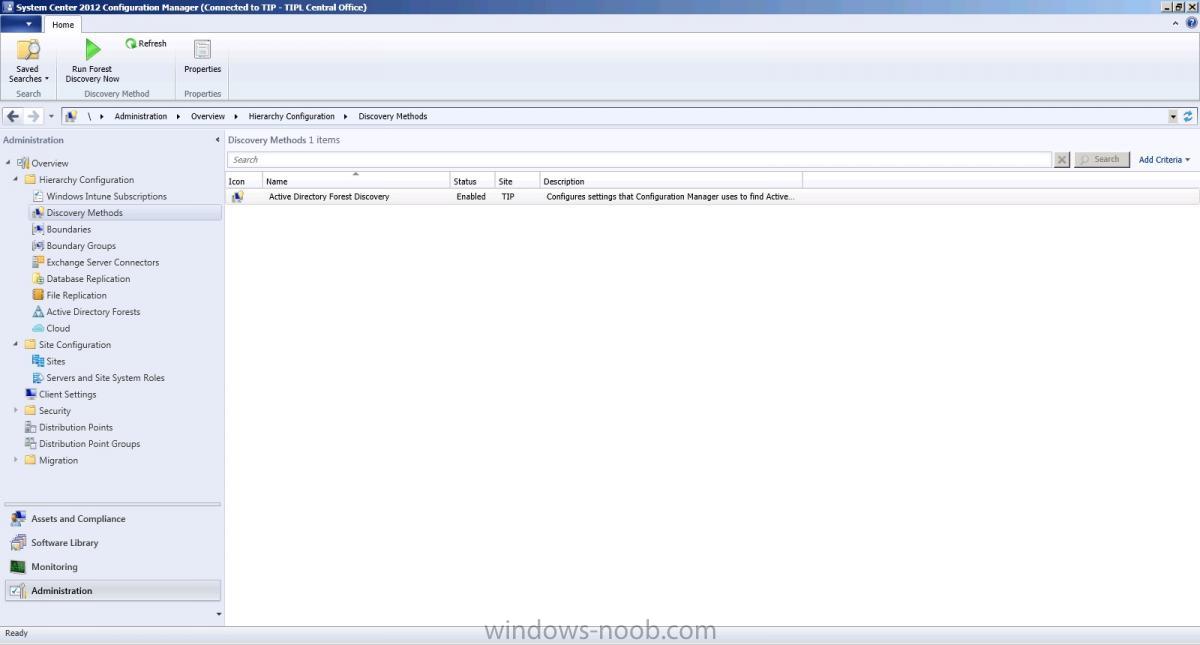This screenshot has width=1200, height=645.
Task: Select Administration in the breadcrumb path
Action: (x=141, y=116)
